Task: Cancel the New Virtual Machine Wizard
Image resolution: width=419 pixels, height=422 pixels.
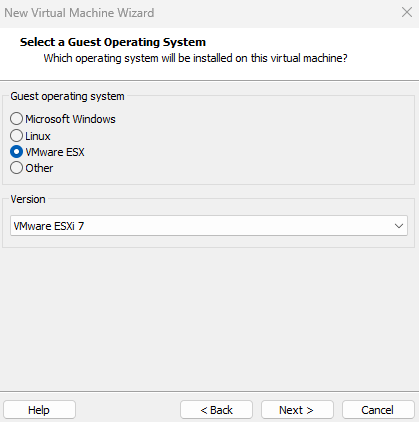Action: click(x=378, y=410)
